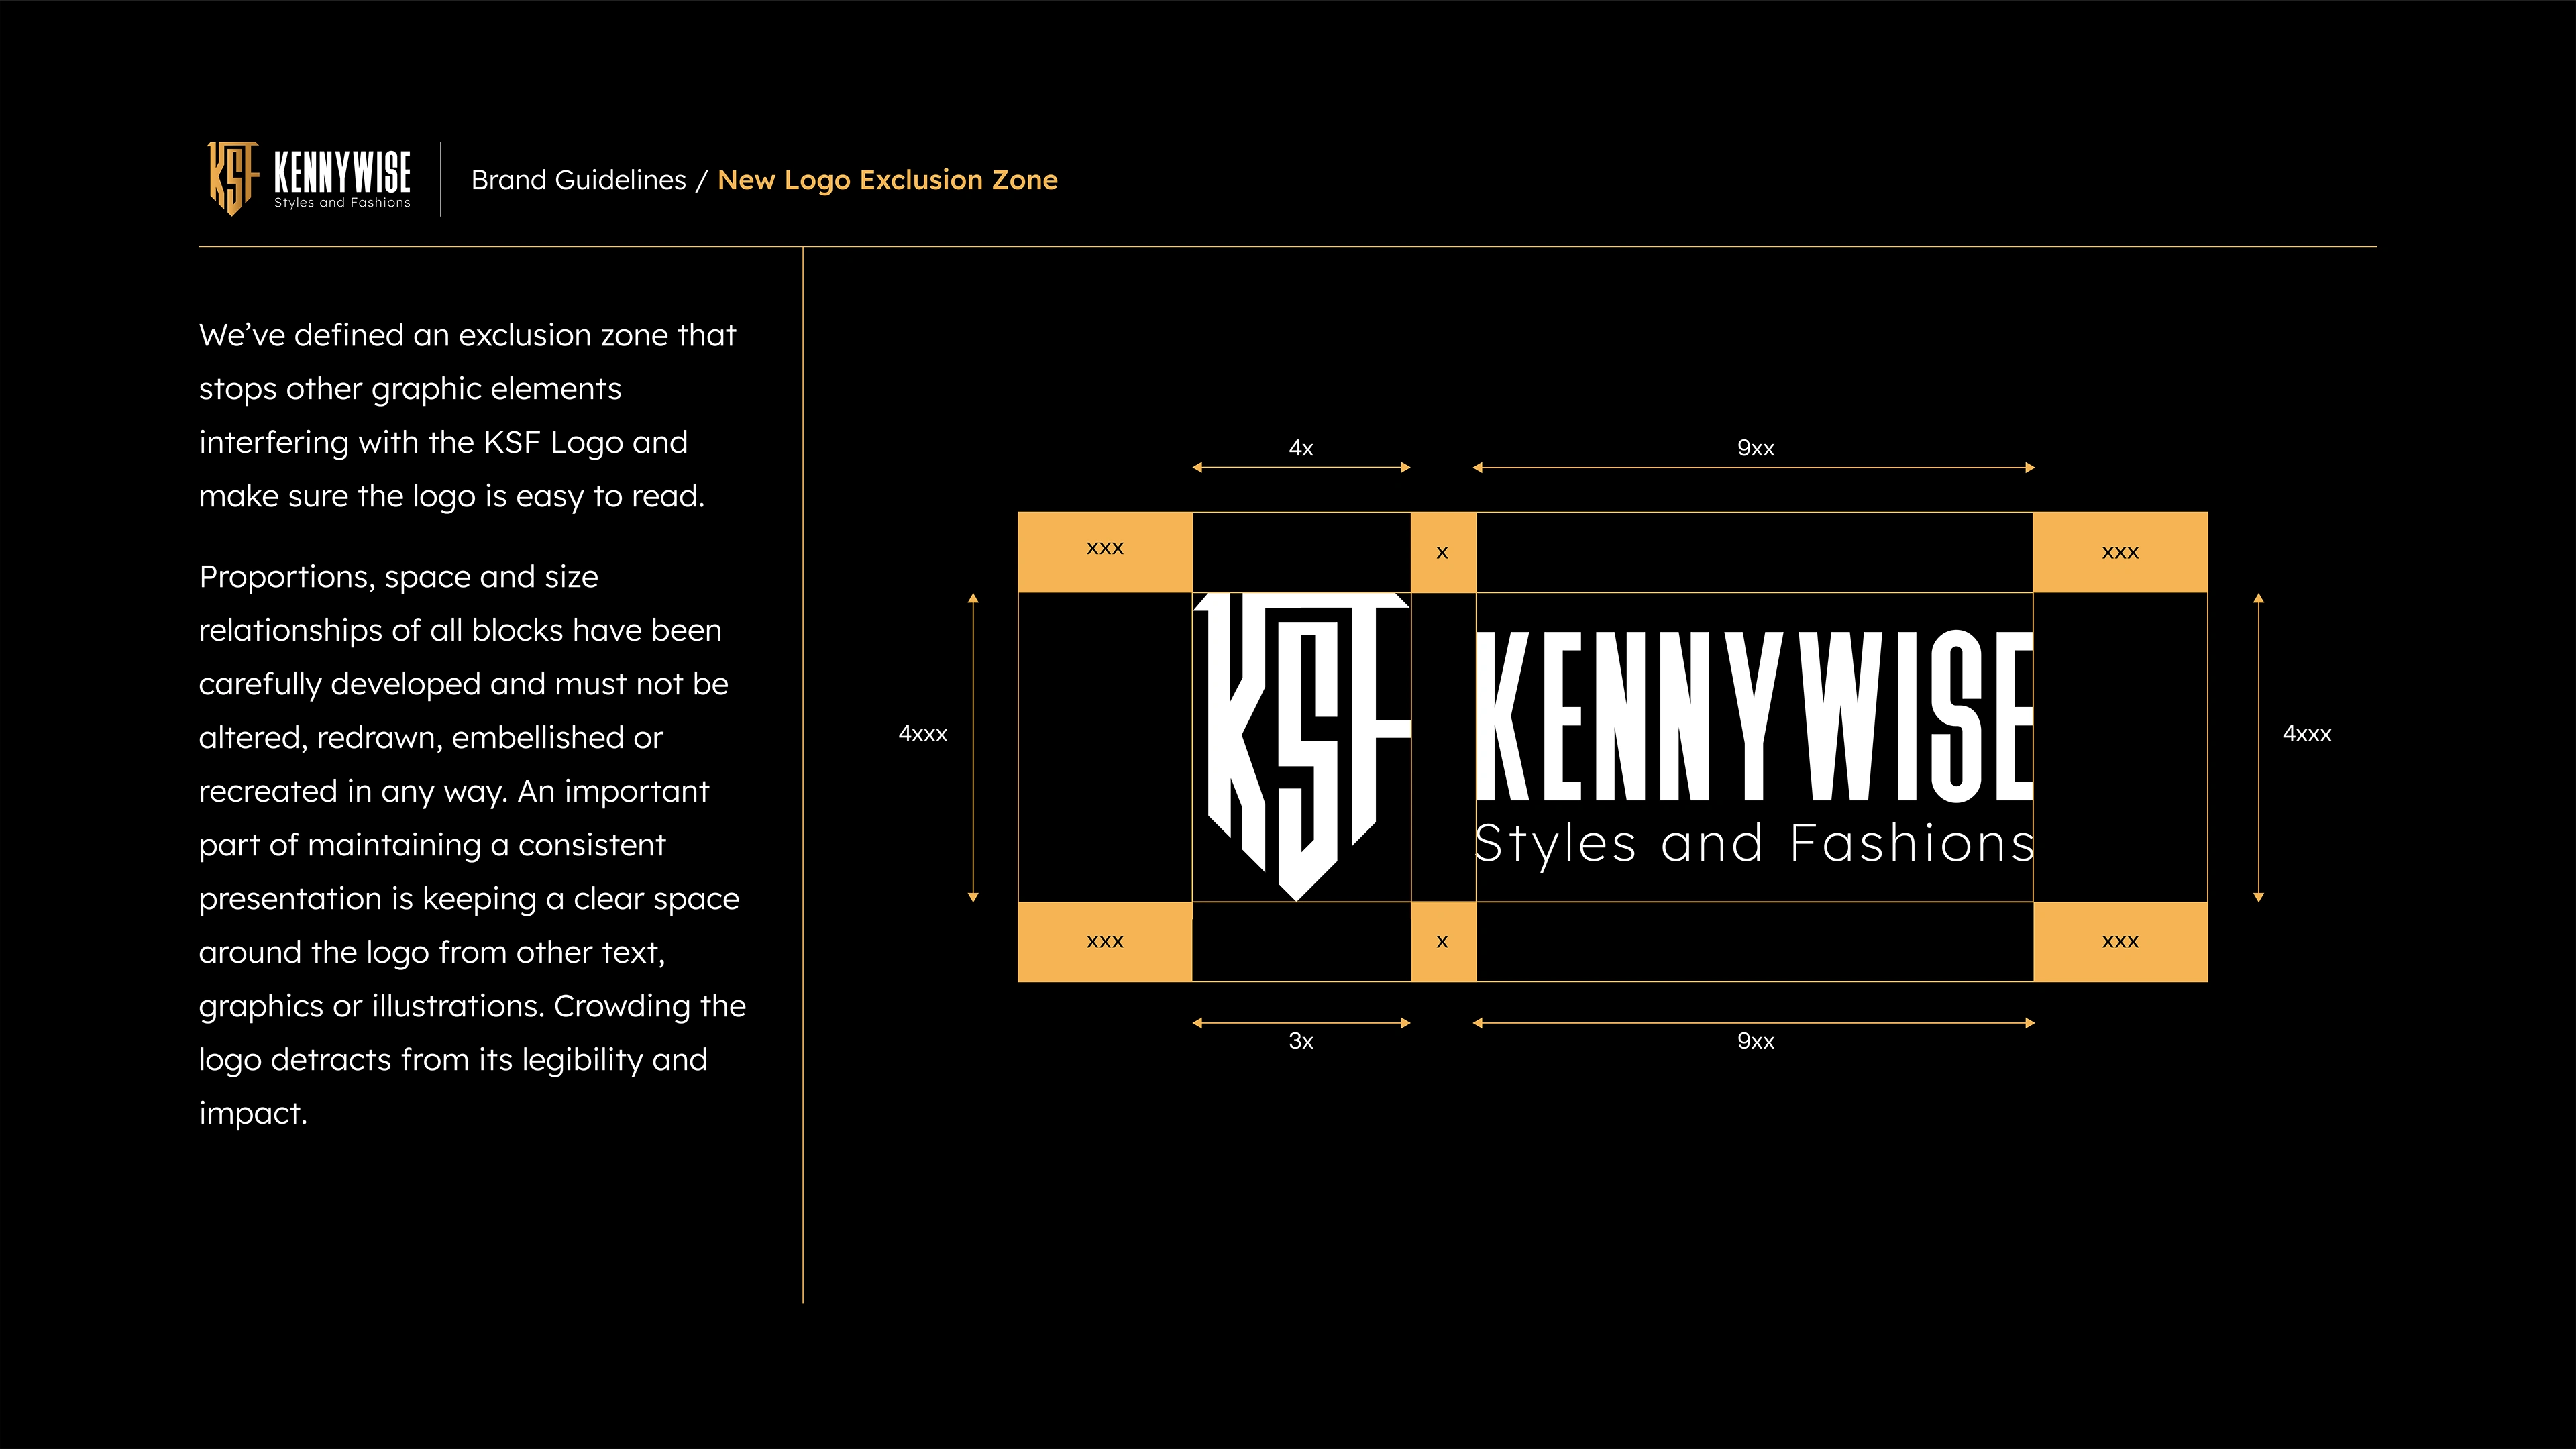
Task: Click the large white KENNYWISE wordmark
Action: click(x=1755, y=715)
